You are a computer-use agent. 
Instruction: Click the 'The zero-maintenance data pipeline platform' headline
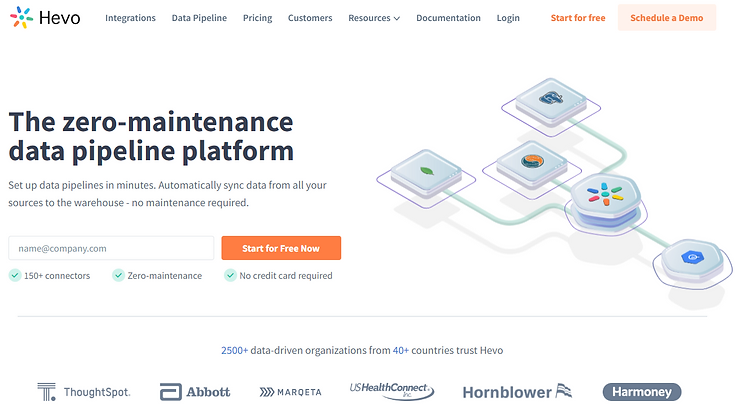pos(151,137)
